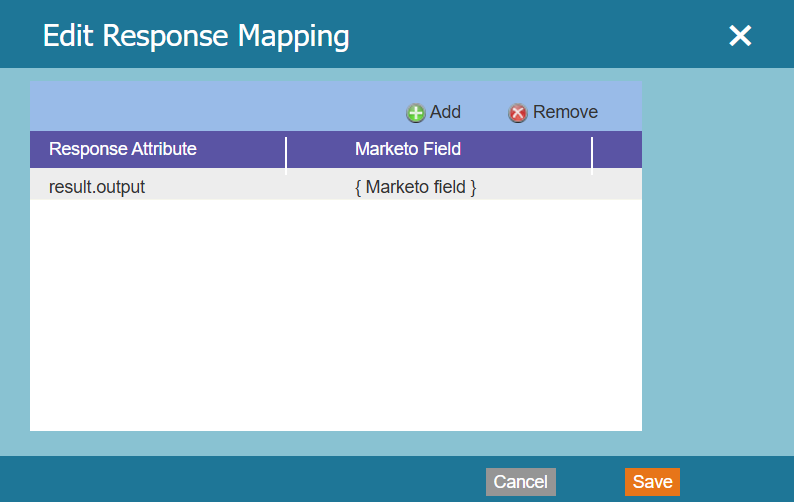Click footer bar area left of Cancel
Viewport: 794px width, 502px height.
(x=240, y=480)
